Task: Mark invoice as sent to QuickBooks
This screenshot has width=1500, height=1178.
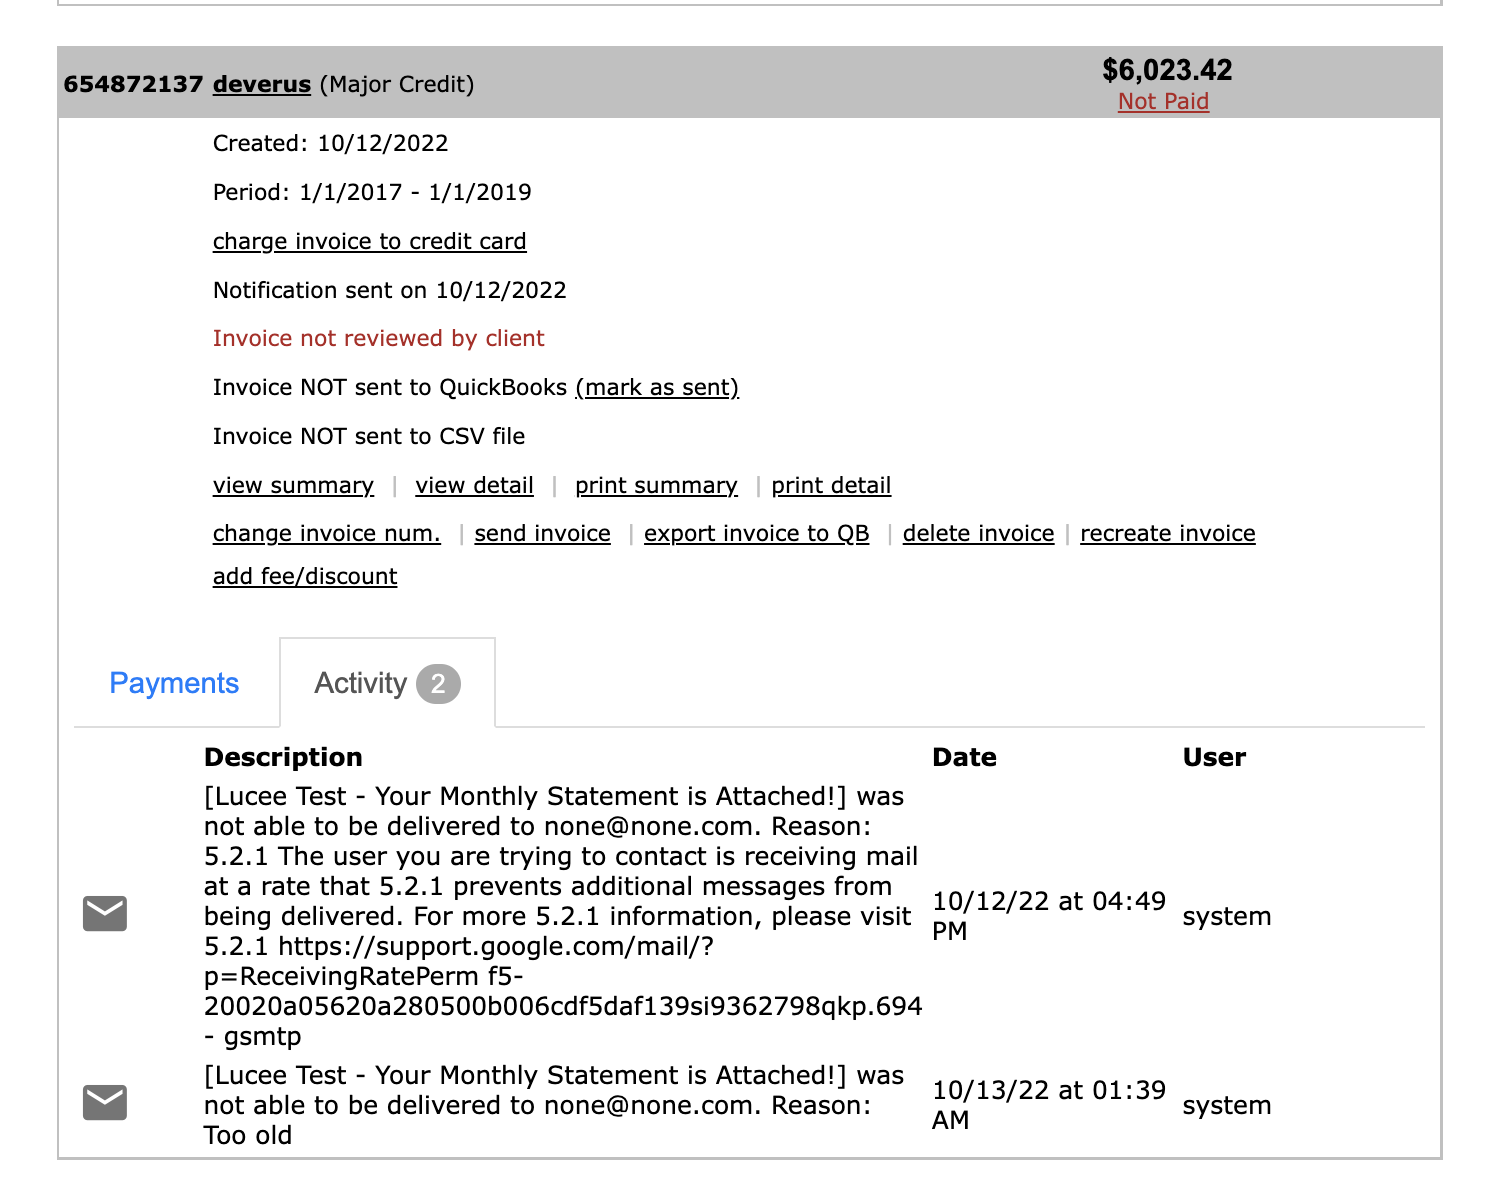Action: coord(657,387)
